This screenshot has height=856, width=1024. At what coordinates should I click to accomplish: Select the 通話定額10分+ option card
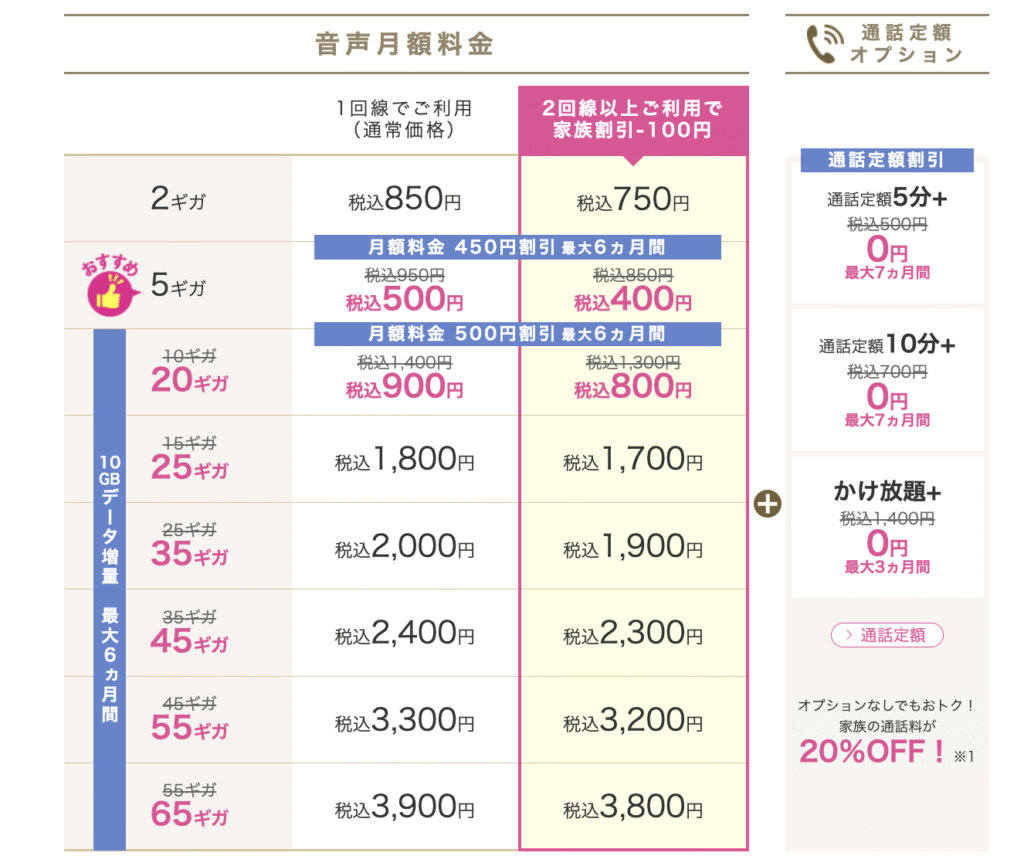click(887, 380)
